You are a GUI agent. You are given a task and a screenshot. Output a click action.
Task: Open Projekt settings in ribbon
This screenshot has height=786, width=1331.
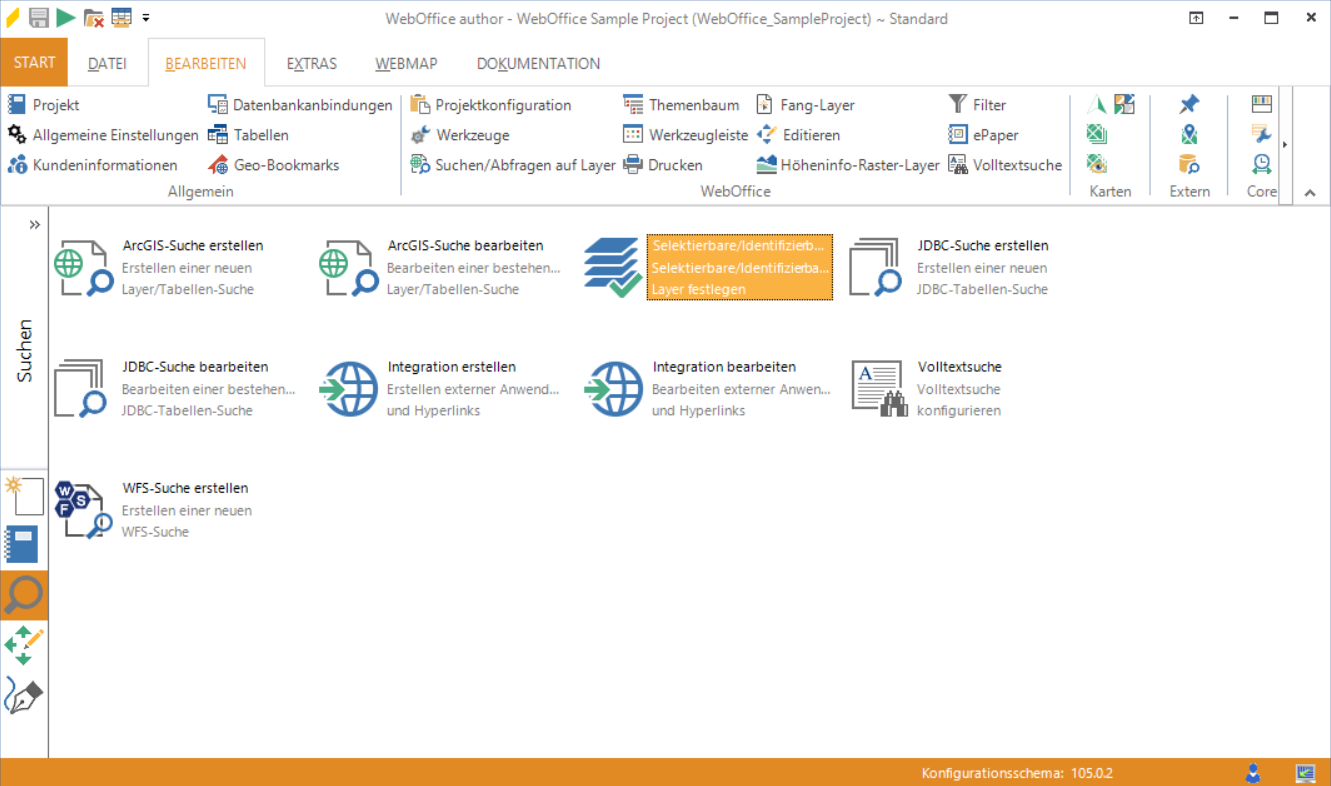(43, 105)
